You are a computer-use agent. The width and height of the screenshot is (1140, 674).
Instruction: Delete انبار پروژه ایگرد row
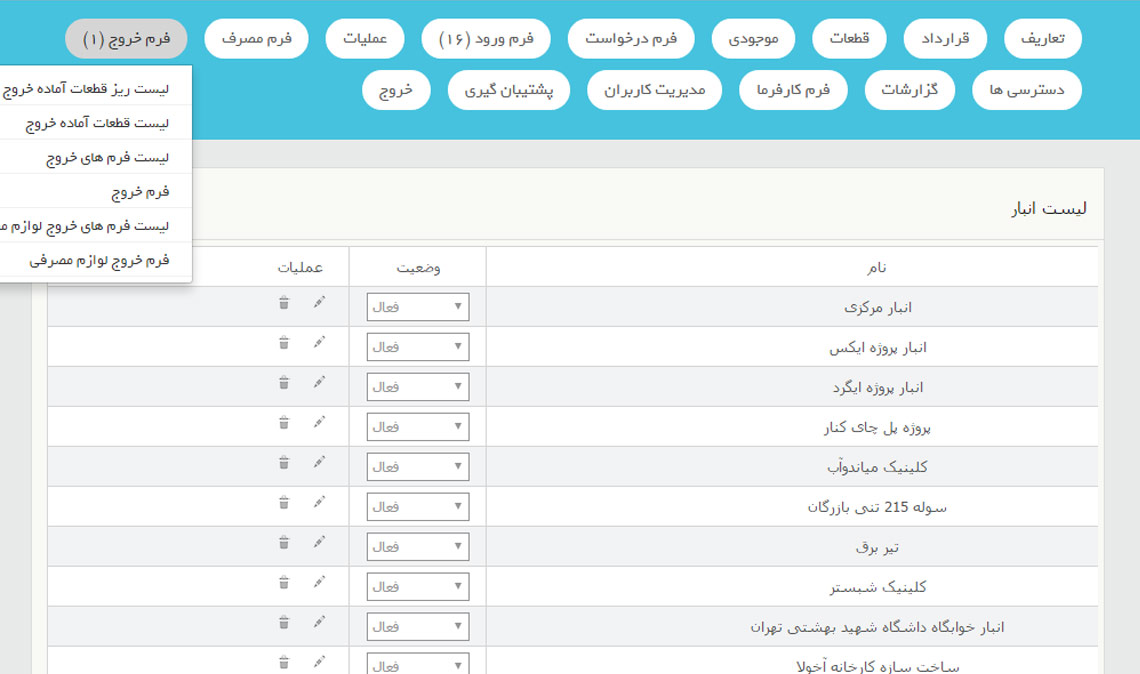(284, 382)
